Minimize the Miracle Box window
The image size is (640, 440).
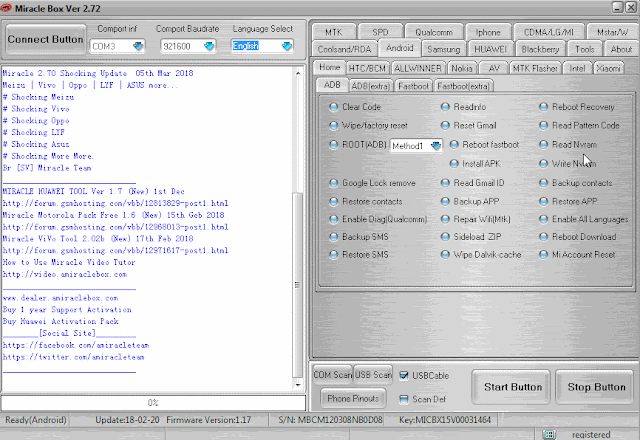[x=618, y=7]
